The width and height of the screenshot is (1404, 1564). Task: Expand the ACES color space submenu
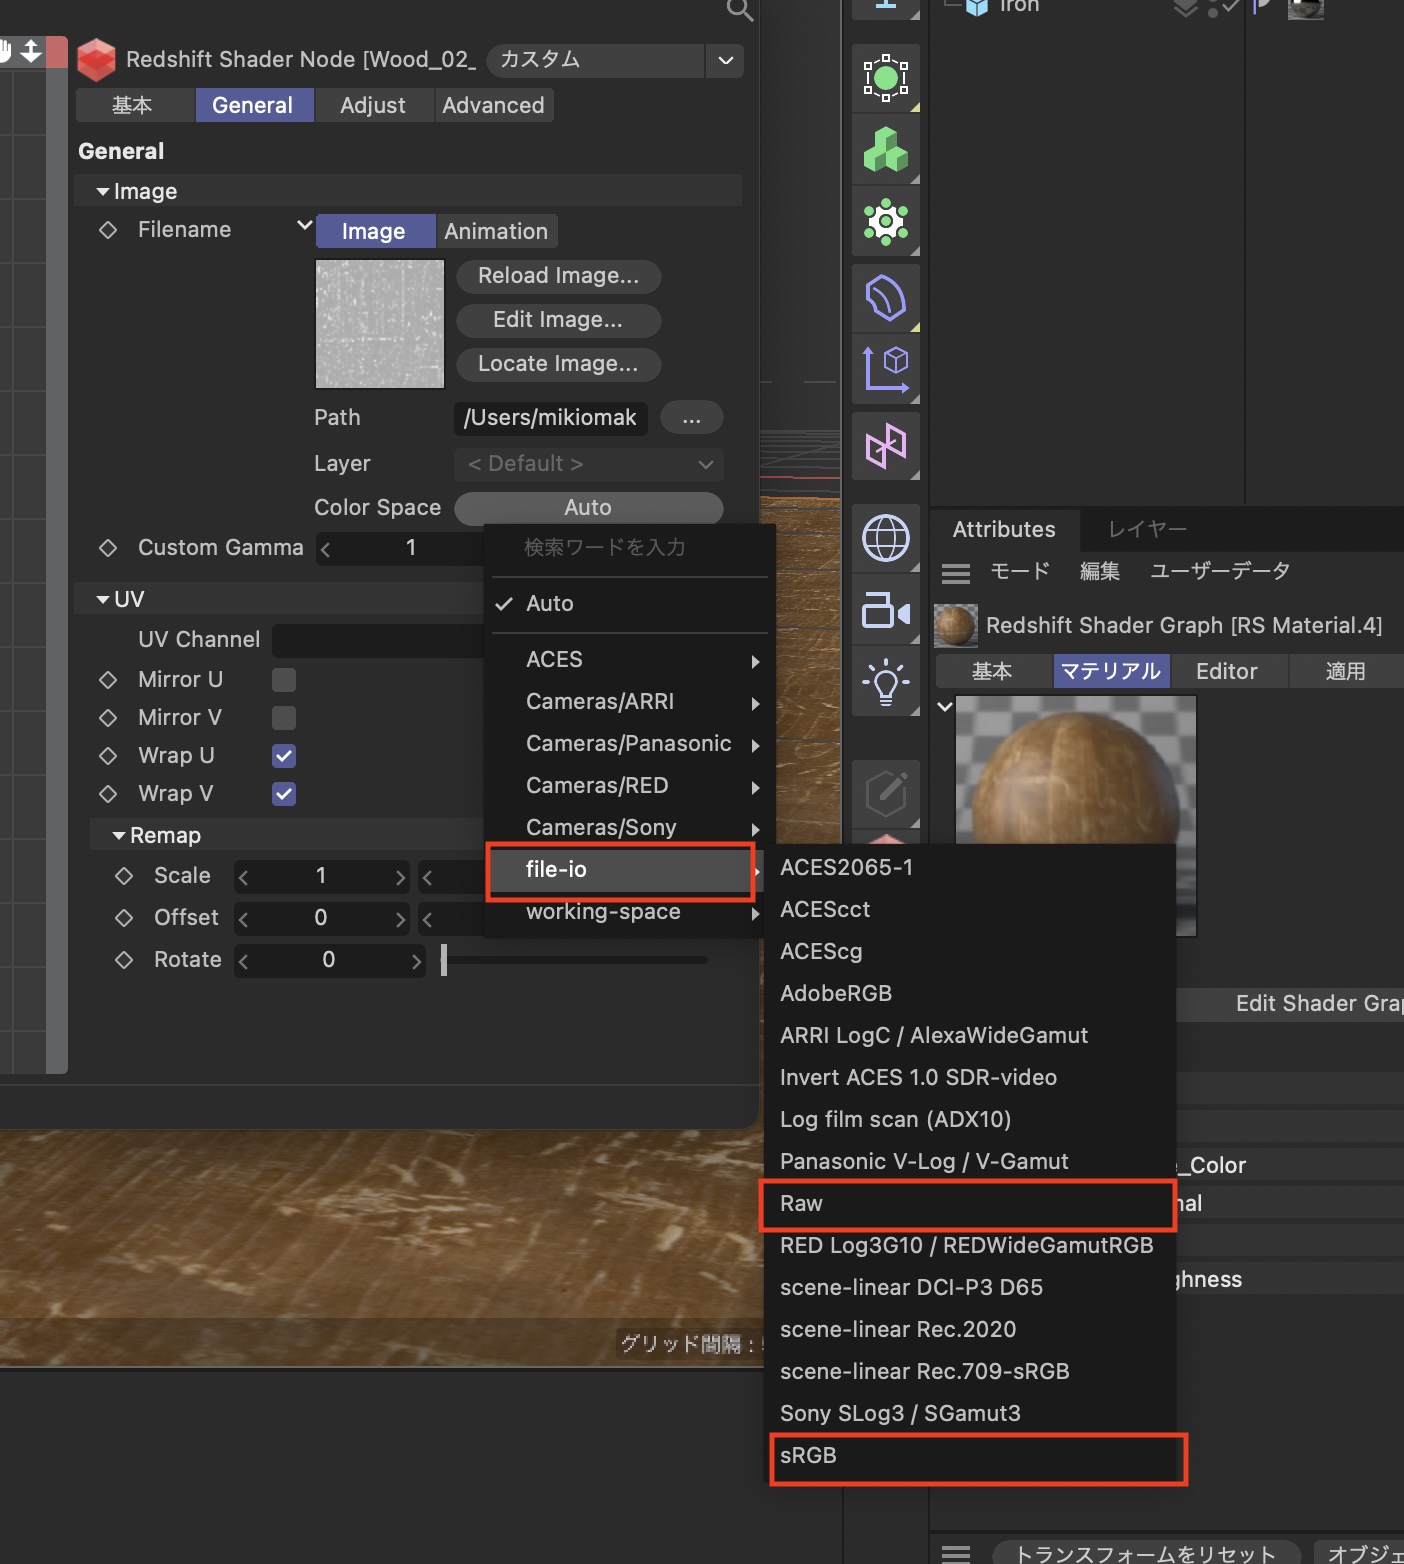point(628,660)
